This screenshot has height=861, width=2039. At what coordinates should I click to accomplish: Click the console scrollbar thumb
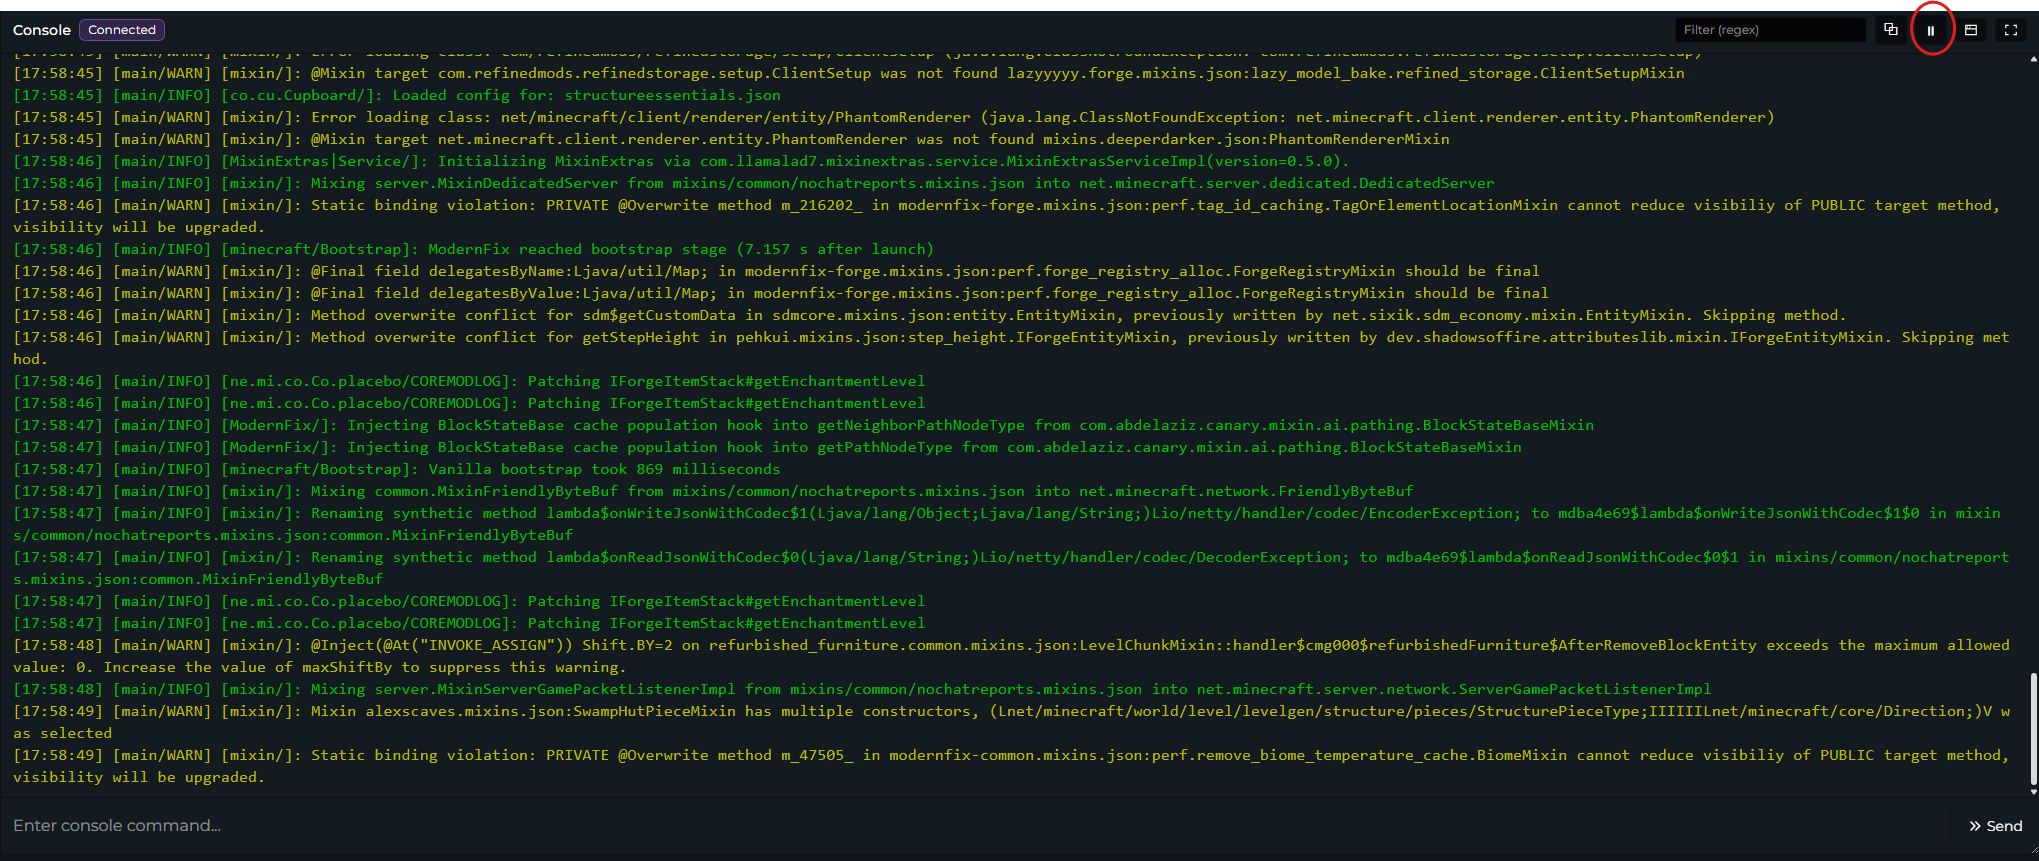click(2033, 728)
